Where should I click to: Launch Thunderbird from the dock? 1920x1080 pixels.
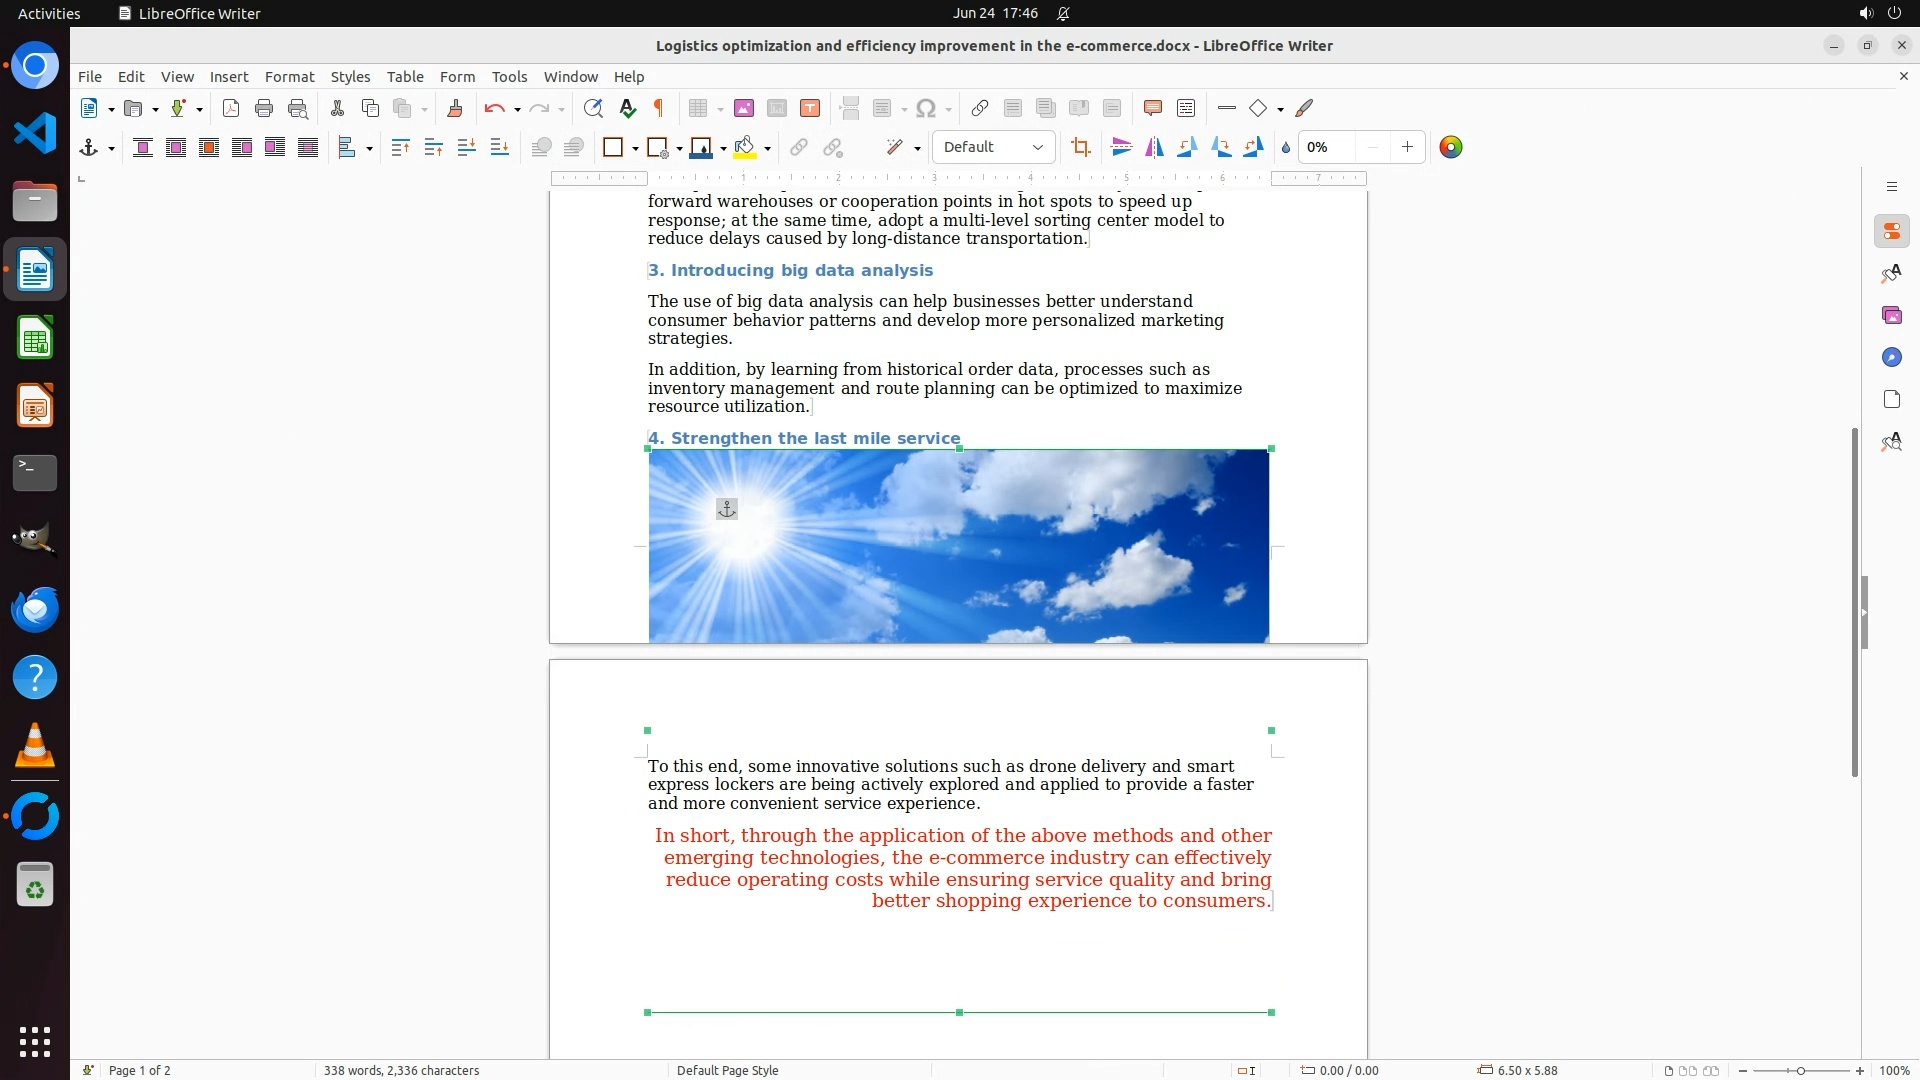(35, 609)
